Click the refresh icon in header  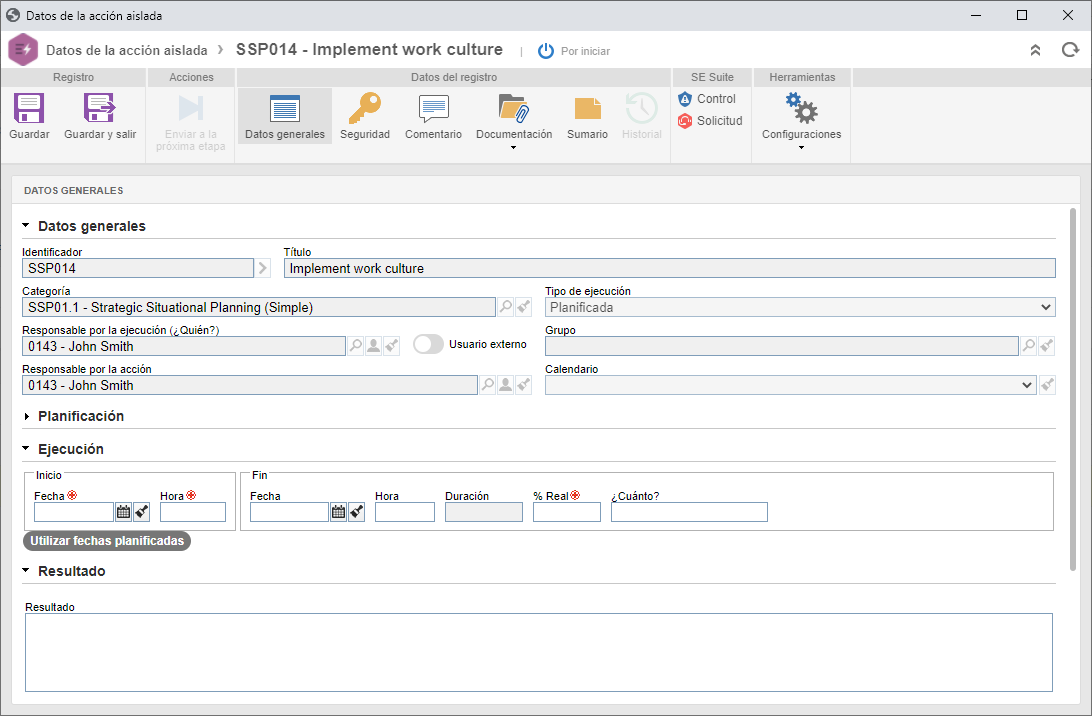1070,50
